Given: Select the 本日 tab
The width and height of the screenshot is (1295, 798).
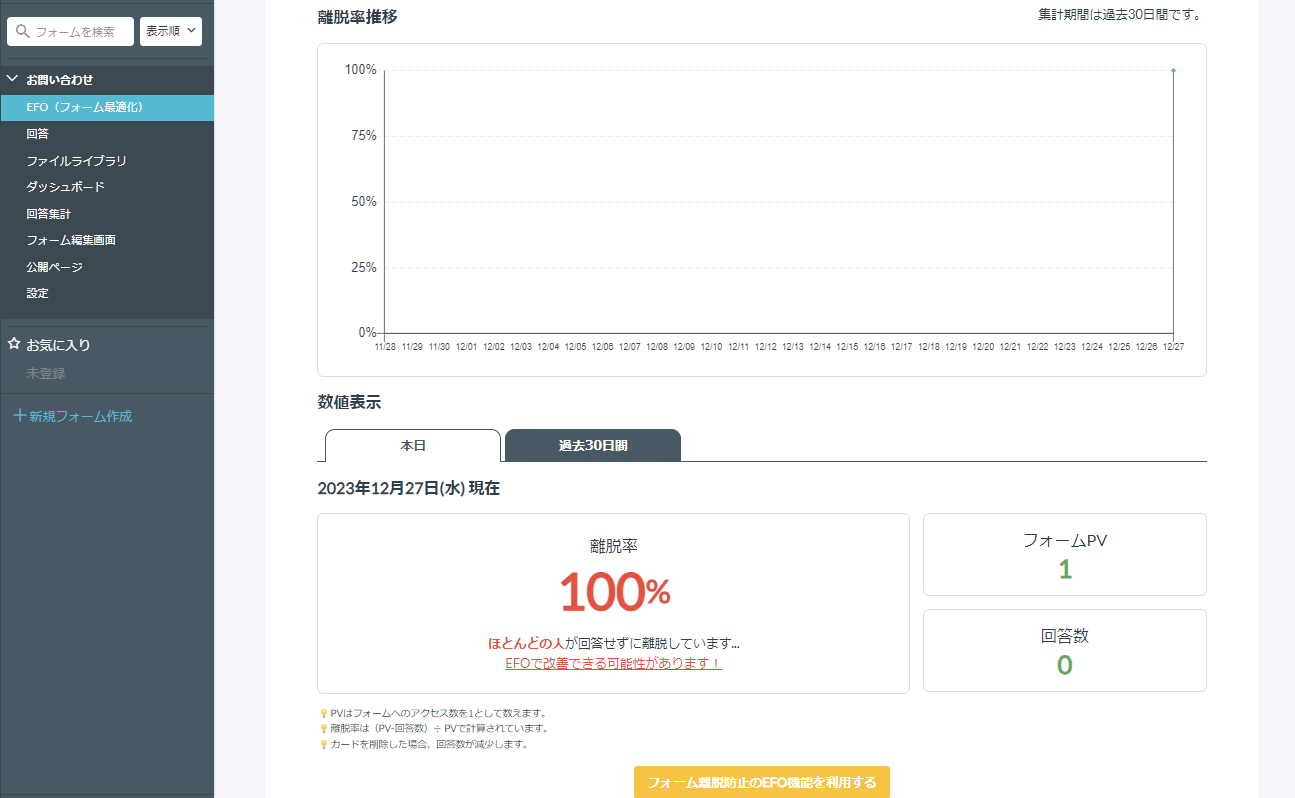Looking at the screenshot, I should 411,444.
